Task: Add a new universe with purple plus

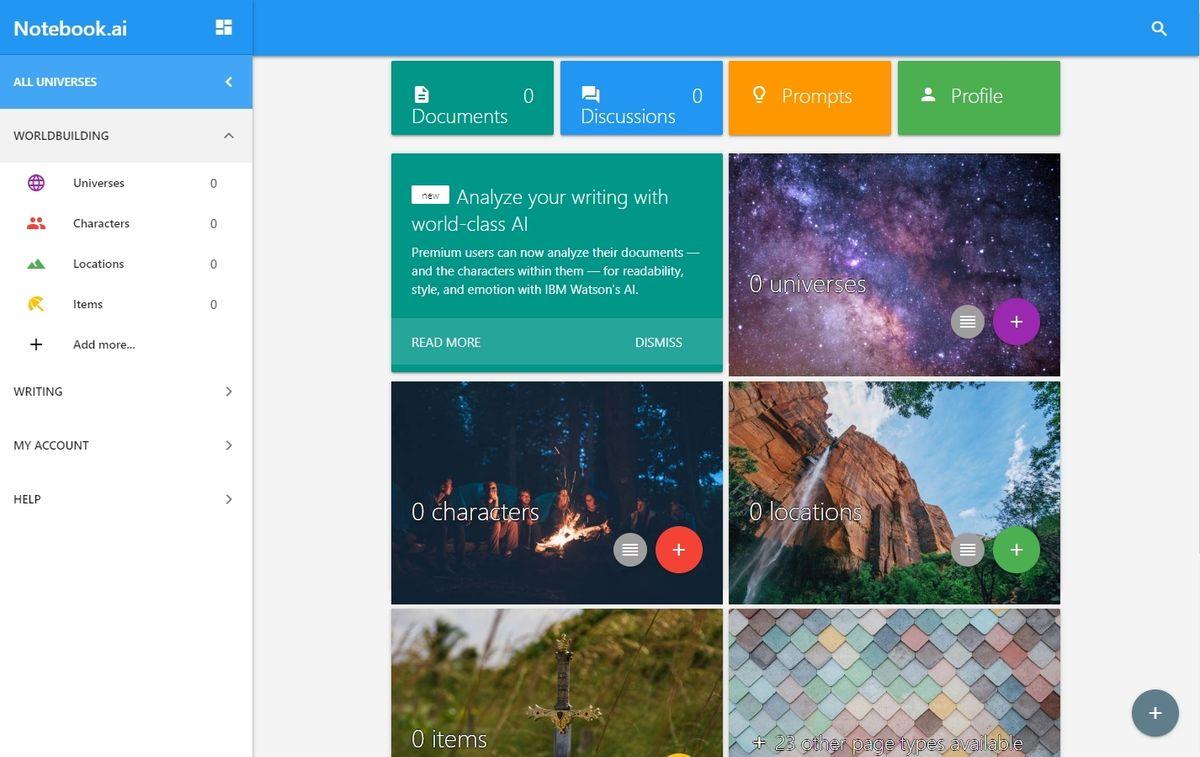Action: pyautogui.click(x=1016, y=322)
